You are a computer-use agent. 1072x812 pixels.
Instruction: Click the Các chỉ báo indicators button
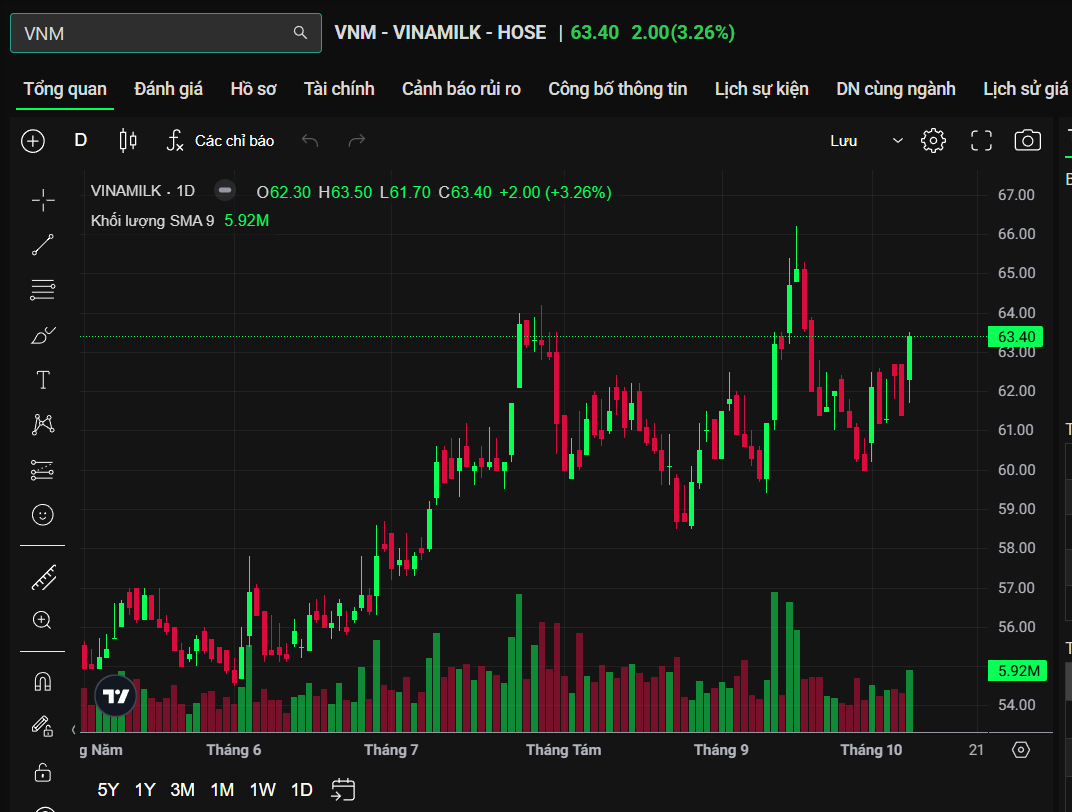point(220,141)
